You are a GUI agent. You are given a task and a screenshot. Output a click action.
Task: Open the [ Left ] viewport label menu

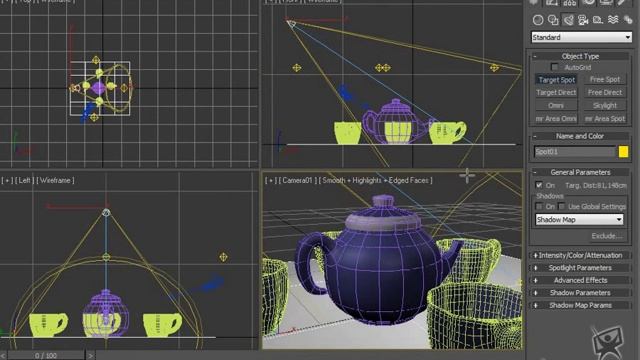pyautogui.click(x=25, y=180)
